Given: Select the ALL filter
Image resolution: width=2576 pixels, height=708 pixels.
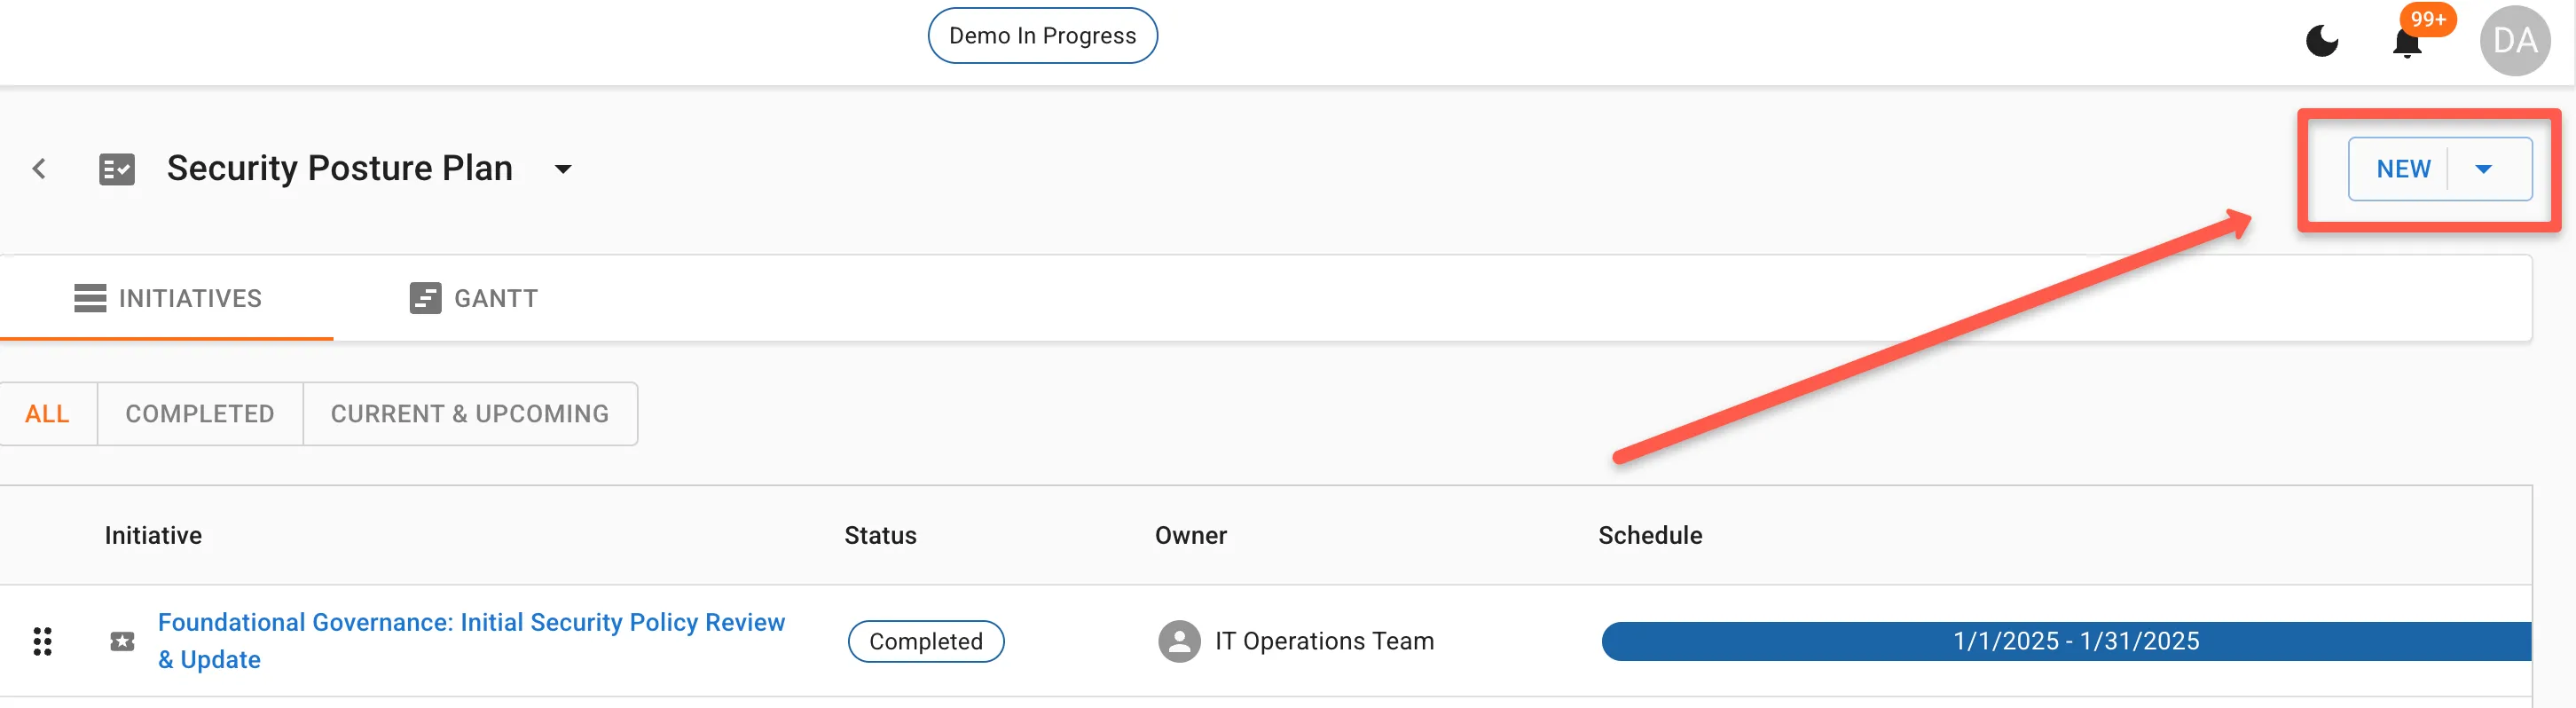Looking at the screenshot, I should coord(47,414).
